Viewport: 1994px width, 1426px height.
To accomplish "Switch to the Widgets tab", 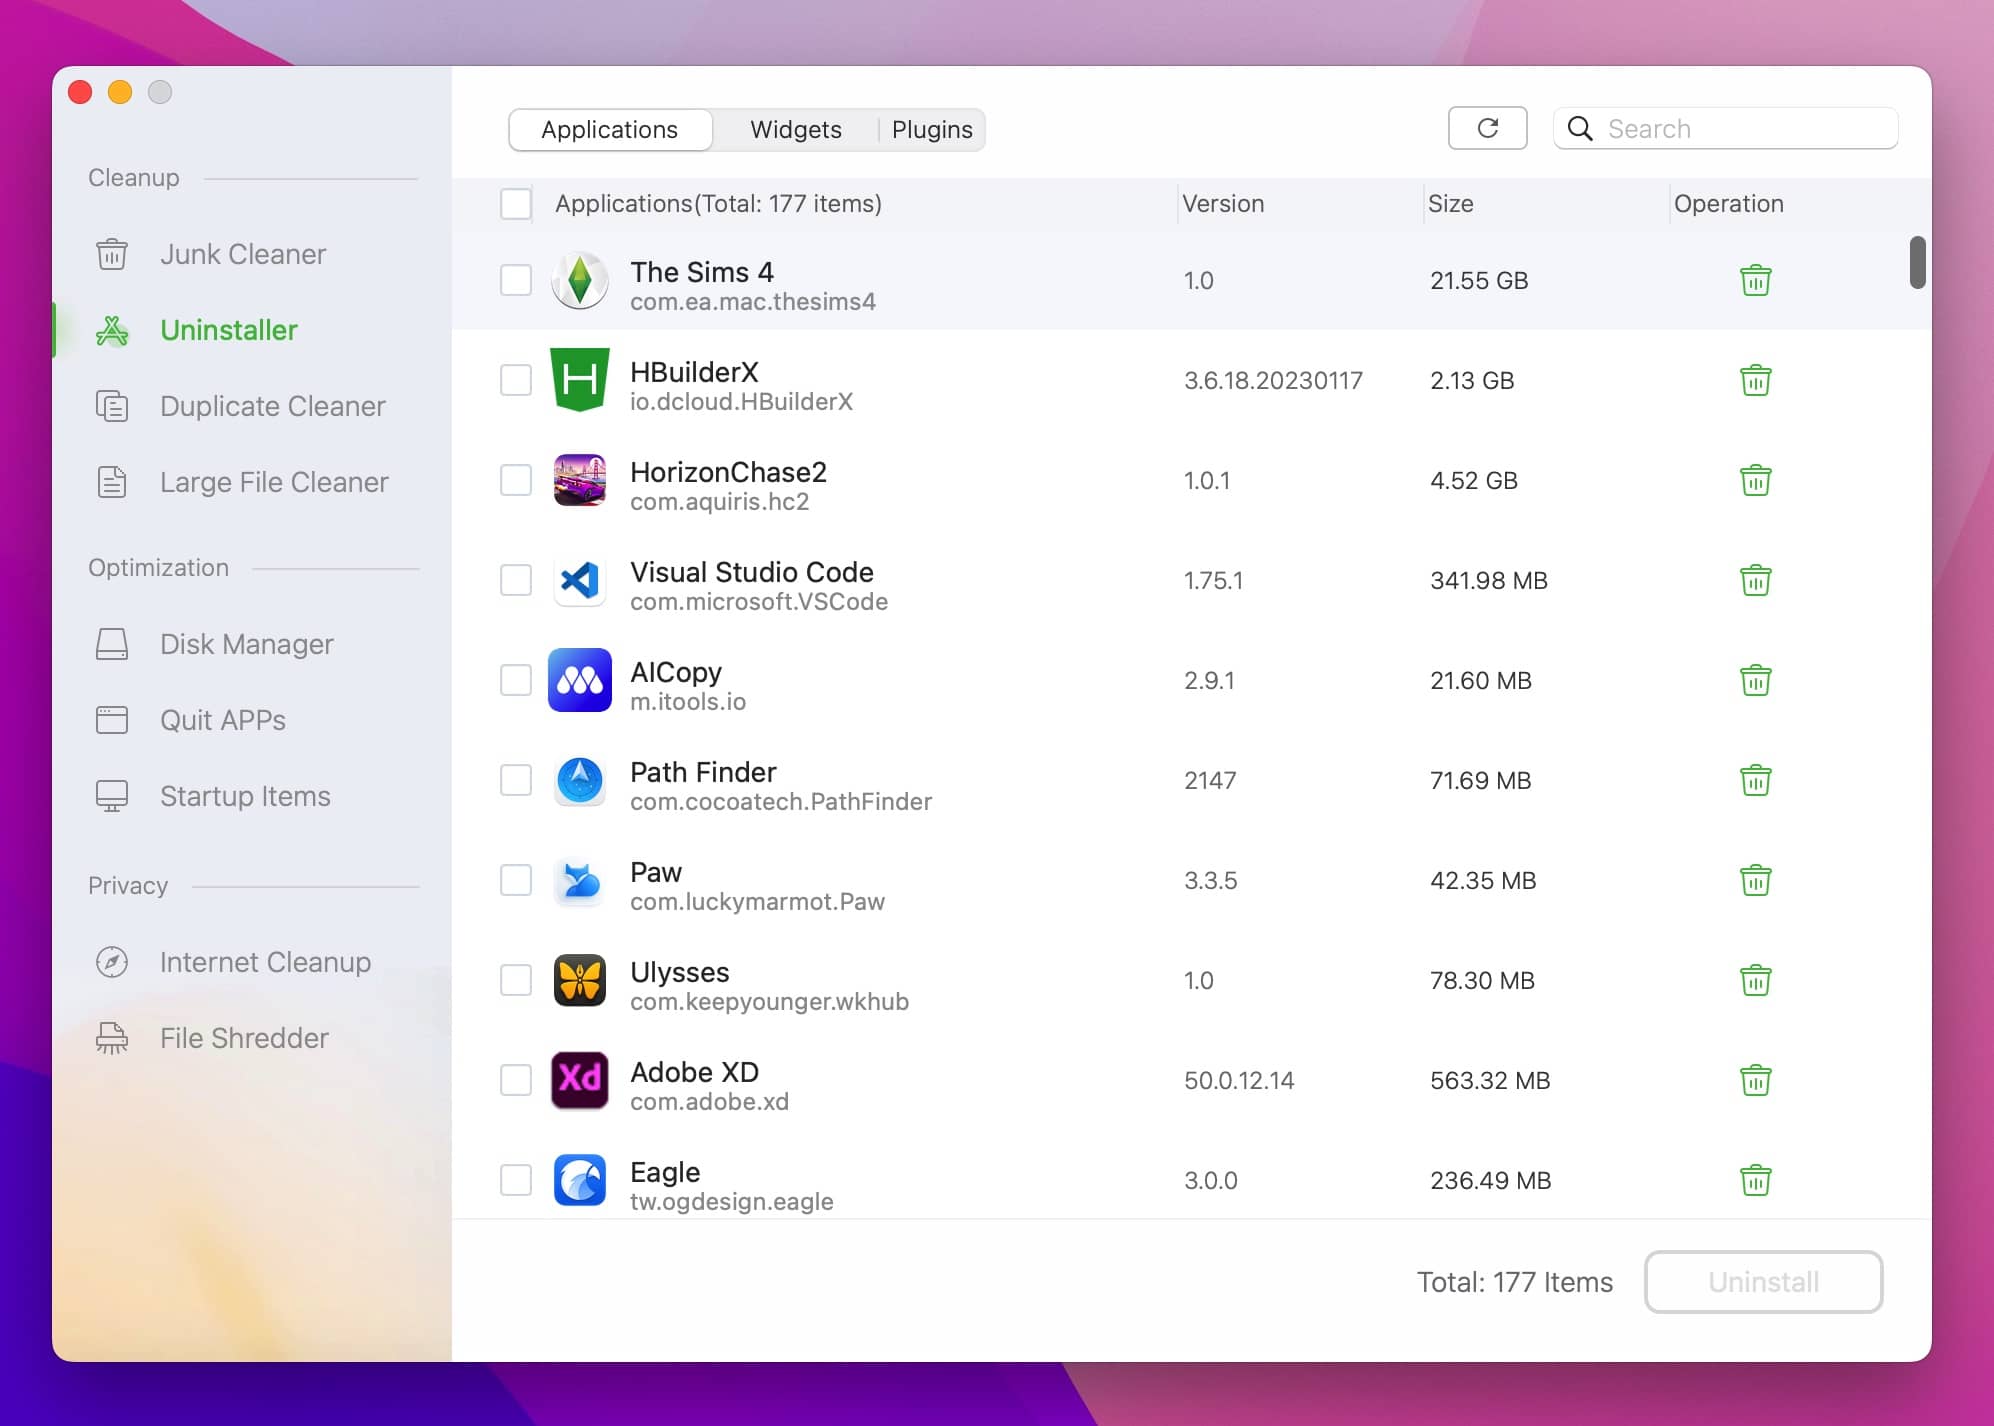I will point(796,130).
